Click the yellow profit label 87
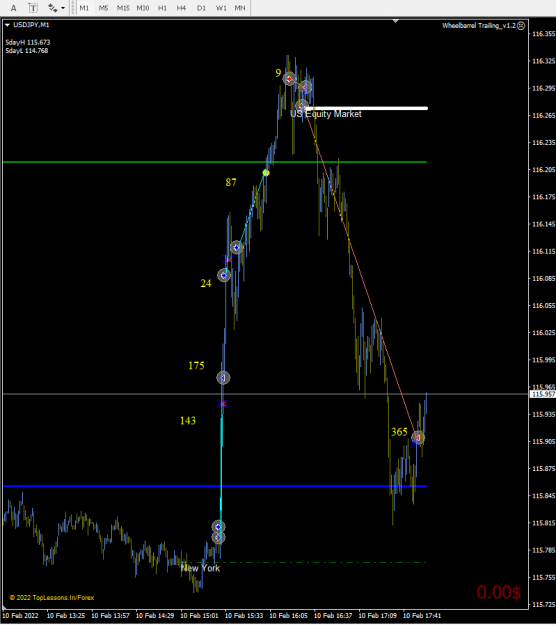 click(231, 182)
